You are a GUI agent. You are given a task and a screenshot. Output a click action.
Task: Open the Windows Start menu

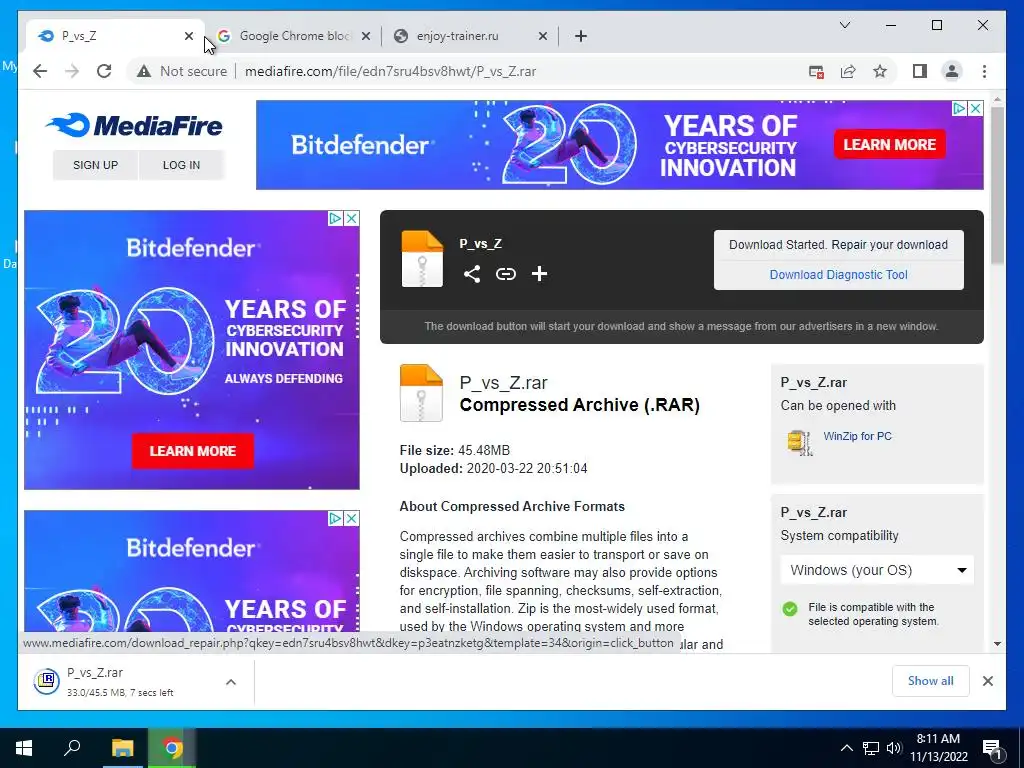[x=24, y=748]
